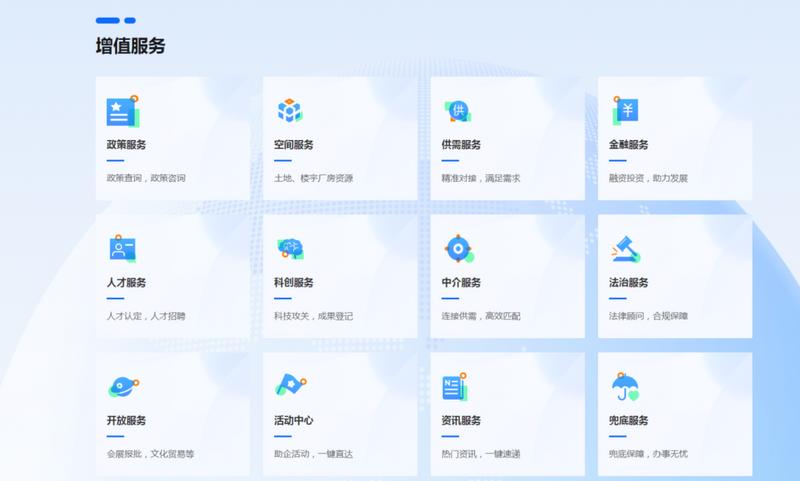Click the text 科技攻关，成果登记
The width and height of the screenshot is (800, 481).
pyautogui.click(x=313, y=316)
